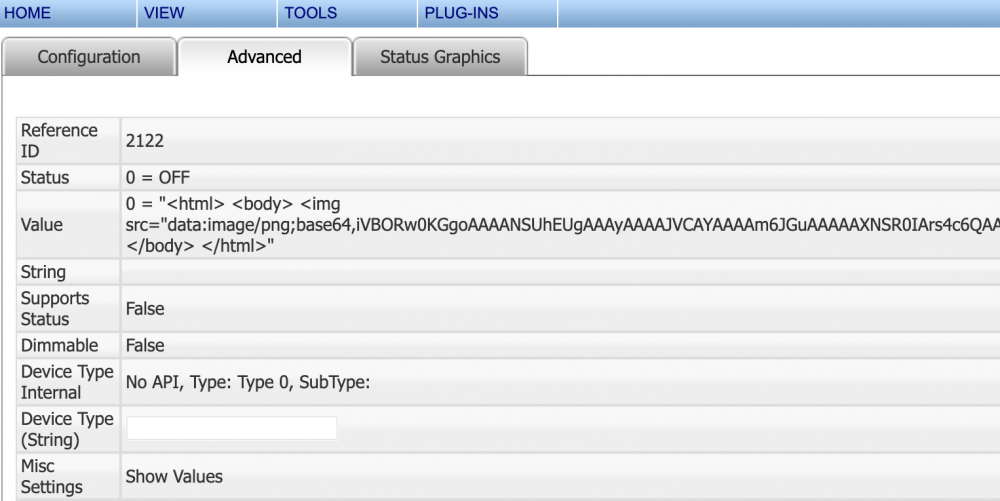This screenshot has height=501, width=1000.
Task: Click the base64 image HTML value text
Action: click(560, 225)
